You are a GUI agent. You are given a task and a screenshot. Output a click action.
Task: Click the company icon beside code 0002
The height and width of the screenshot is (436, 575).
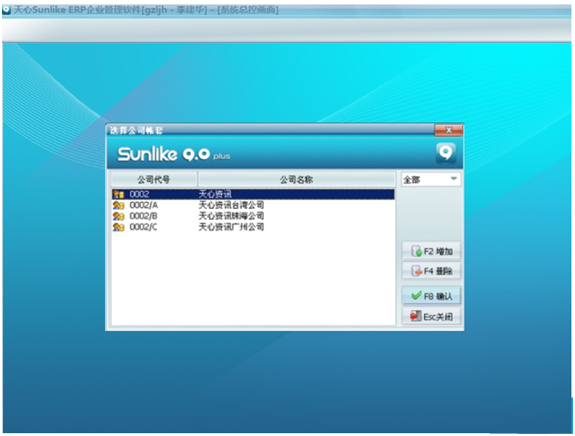118,194
